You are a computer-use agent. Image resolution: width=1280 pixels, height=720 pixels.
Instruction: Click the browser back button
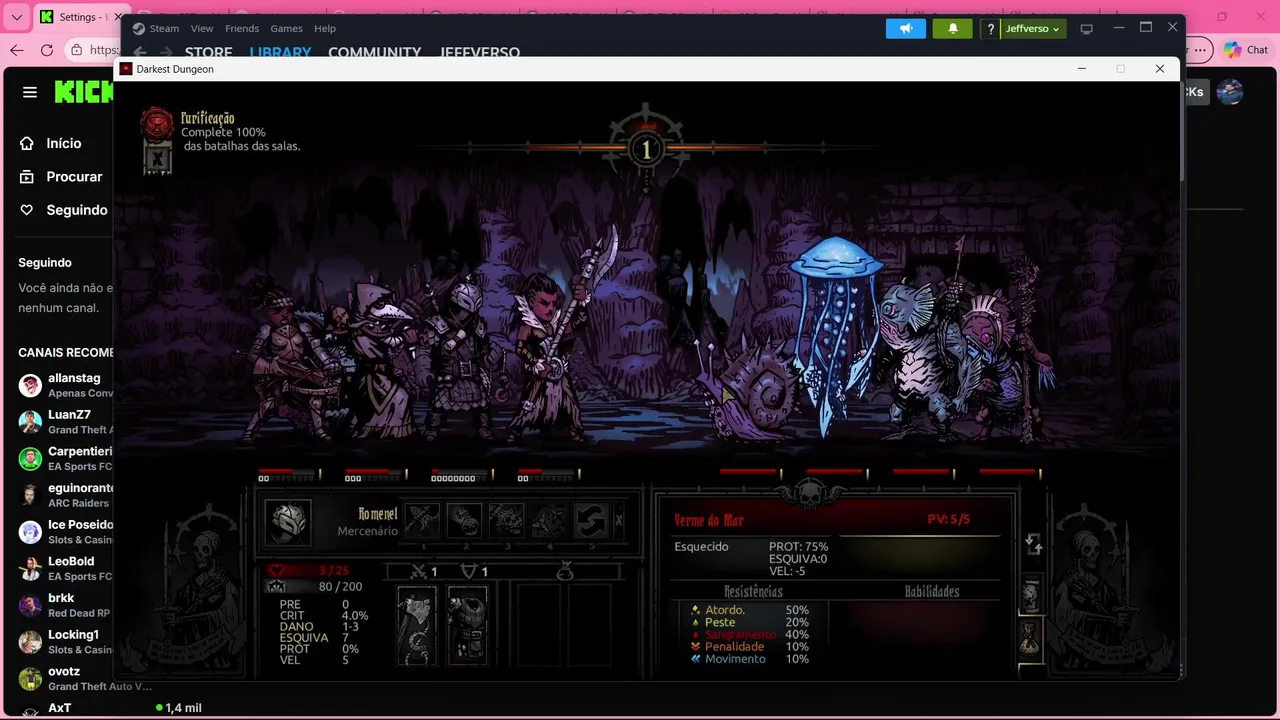pos(17,50)
